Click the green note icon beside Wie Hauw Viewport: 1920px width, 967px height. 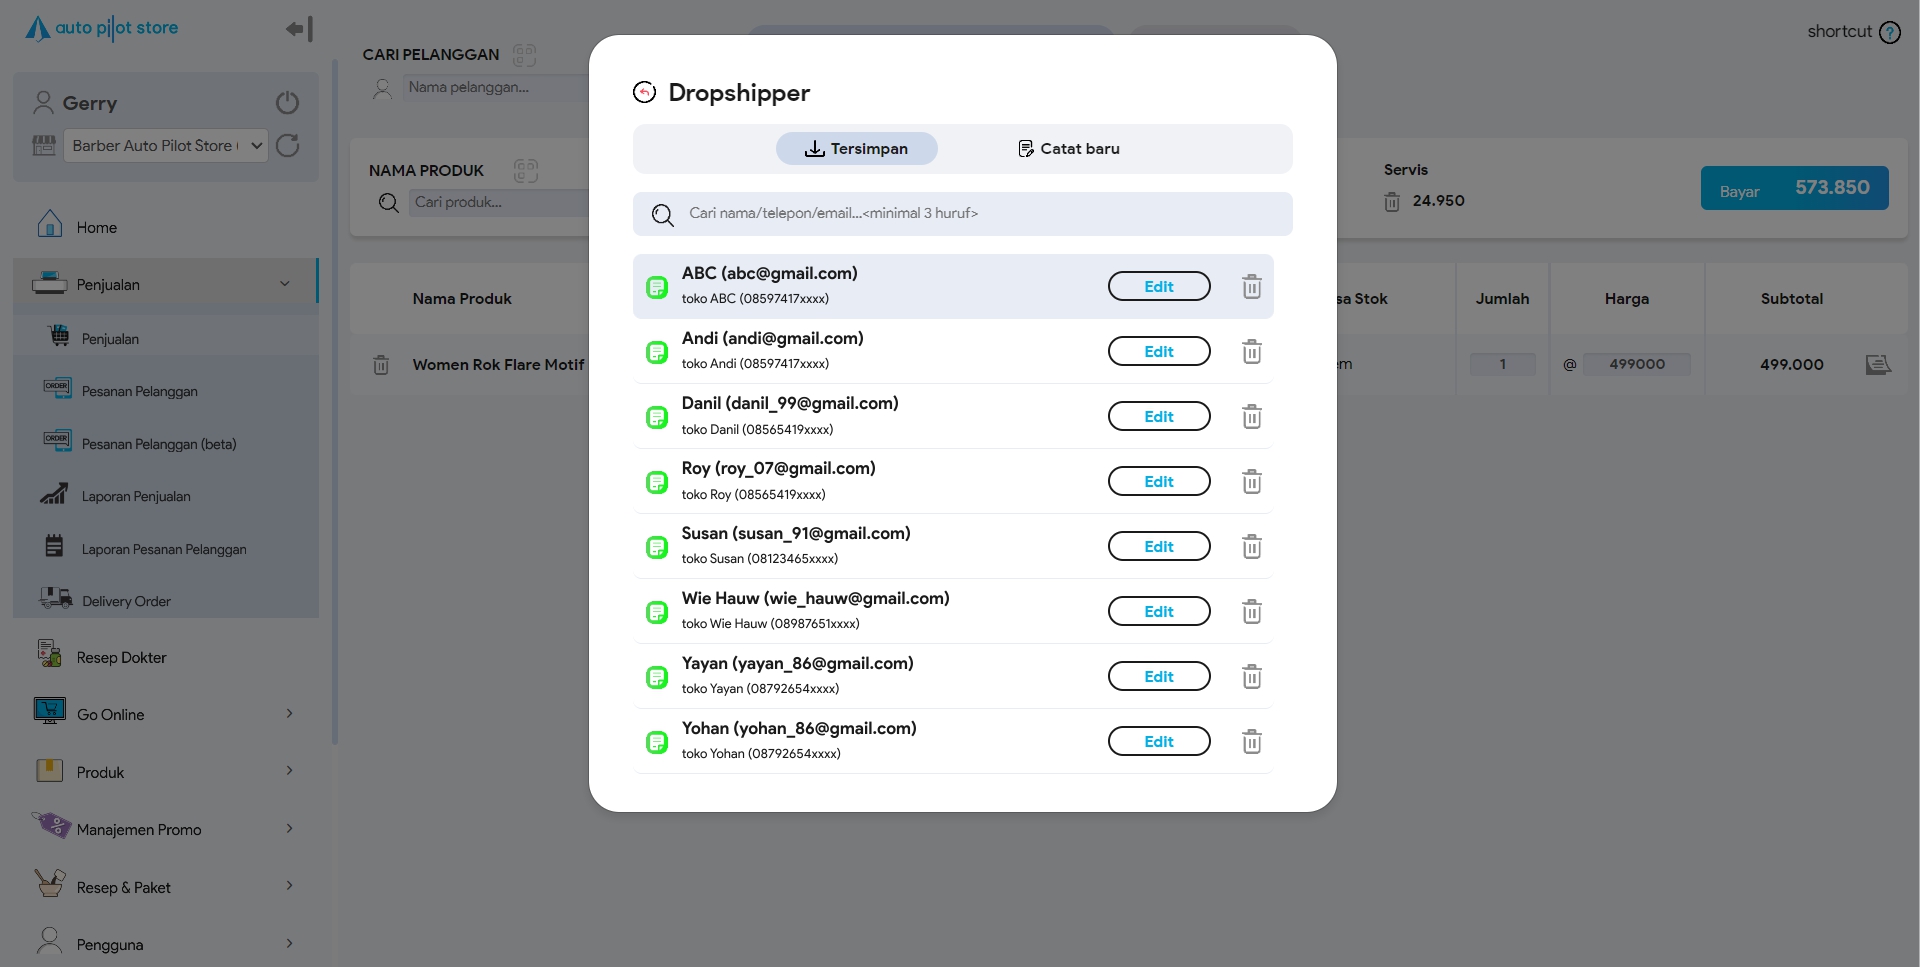(x=657, y=612)
